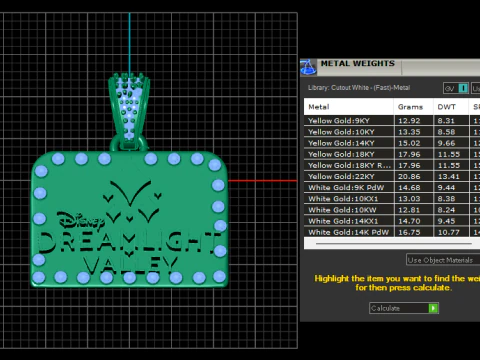Image resolution: width=480 pixels, height=360 pixels.
Task: Click the 14.68 grams cell
Action: (413, 188)
